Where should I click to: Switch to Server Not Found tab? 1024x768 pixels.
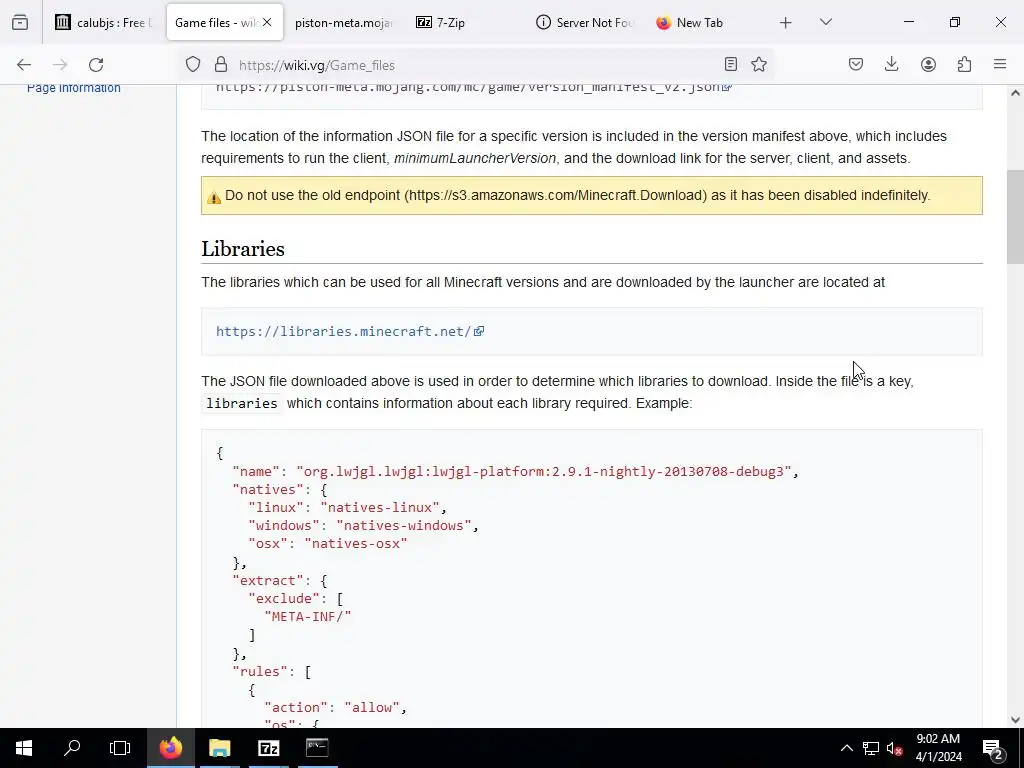click(584, 22)
